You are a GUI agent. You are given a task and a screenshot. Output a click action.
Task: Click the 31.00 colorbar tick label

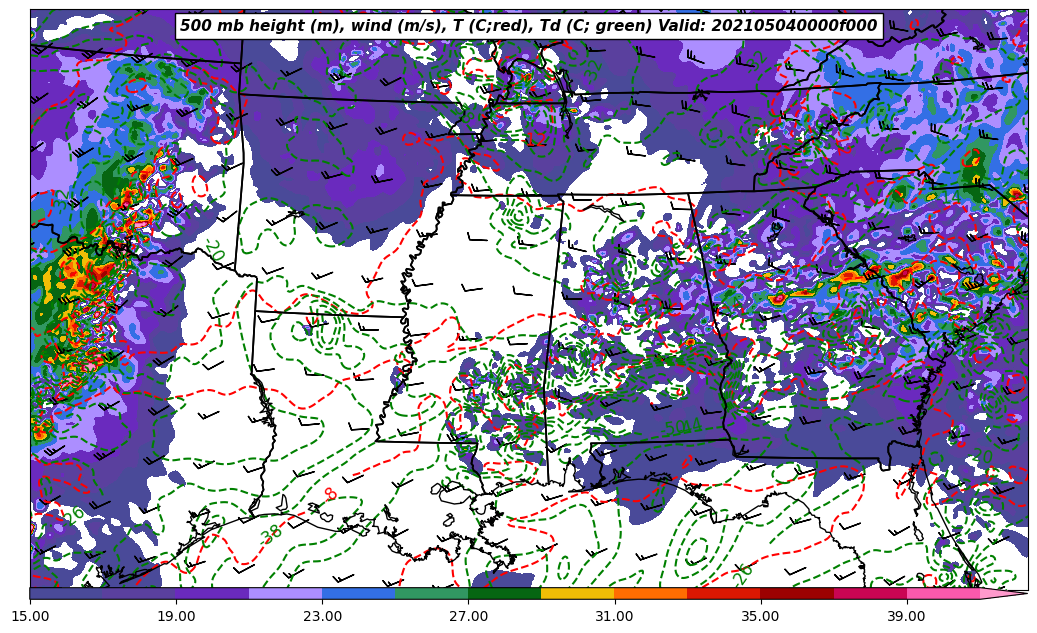pyautogui.click(x=614, y=616)
